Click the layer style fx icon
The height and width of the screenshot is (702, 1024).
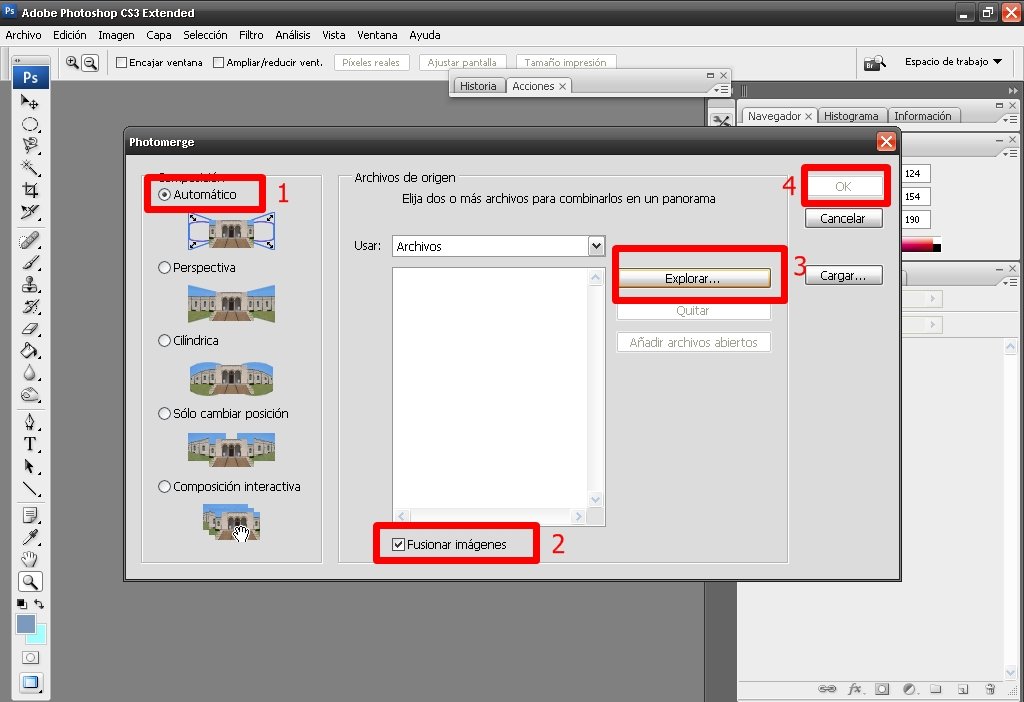[855, 689]
